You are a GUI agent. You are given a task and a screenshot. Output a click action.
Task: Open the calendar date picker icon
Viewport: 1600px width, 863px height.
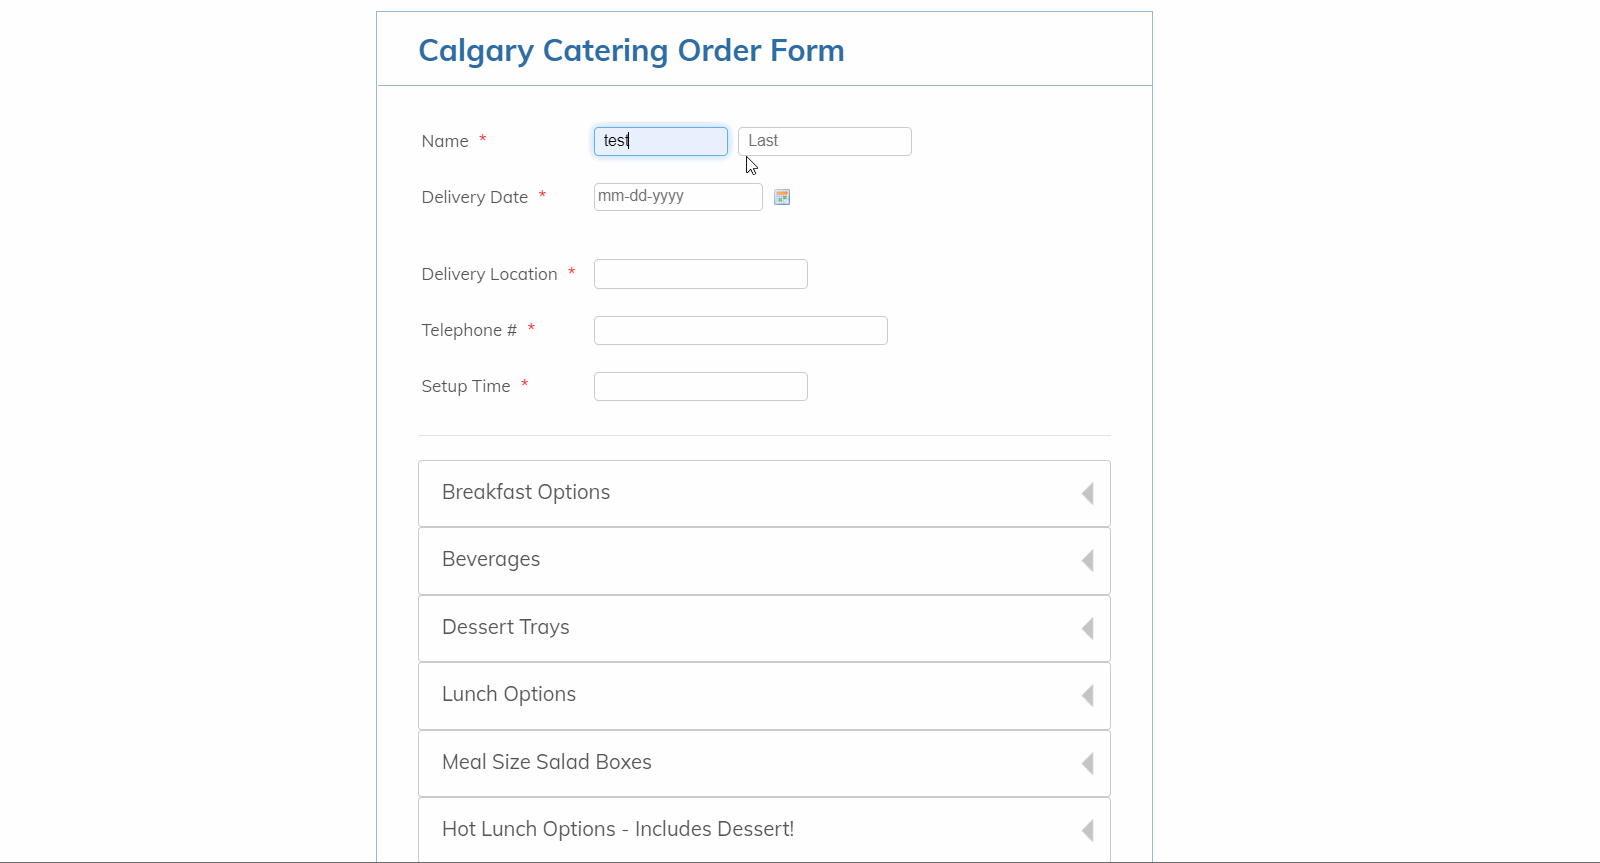pyautogui.click(x=782, y=197)
